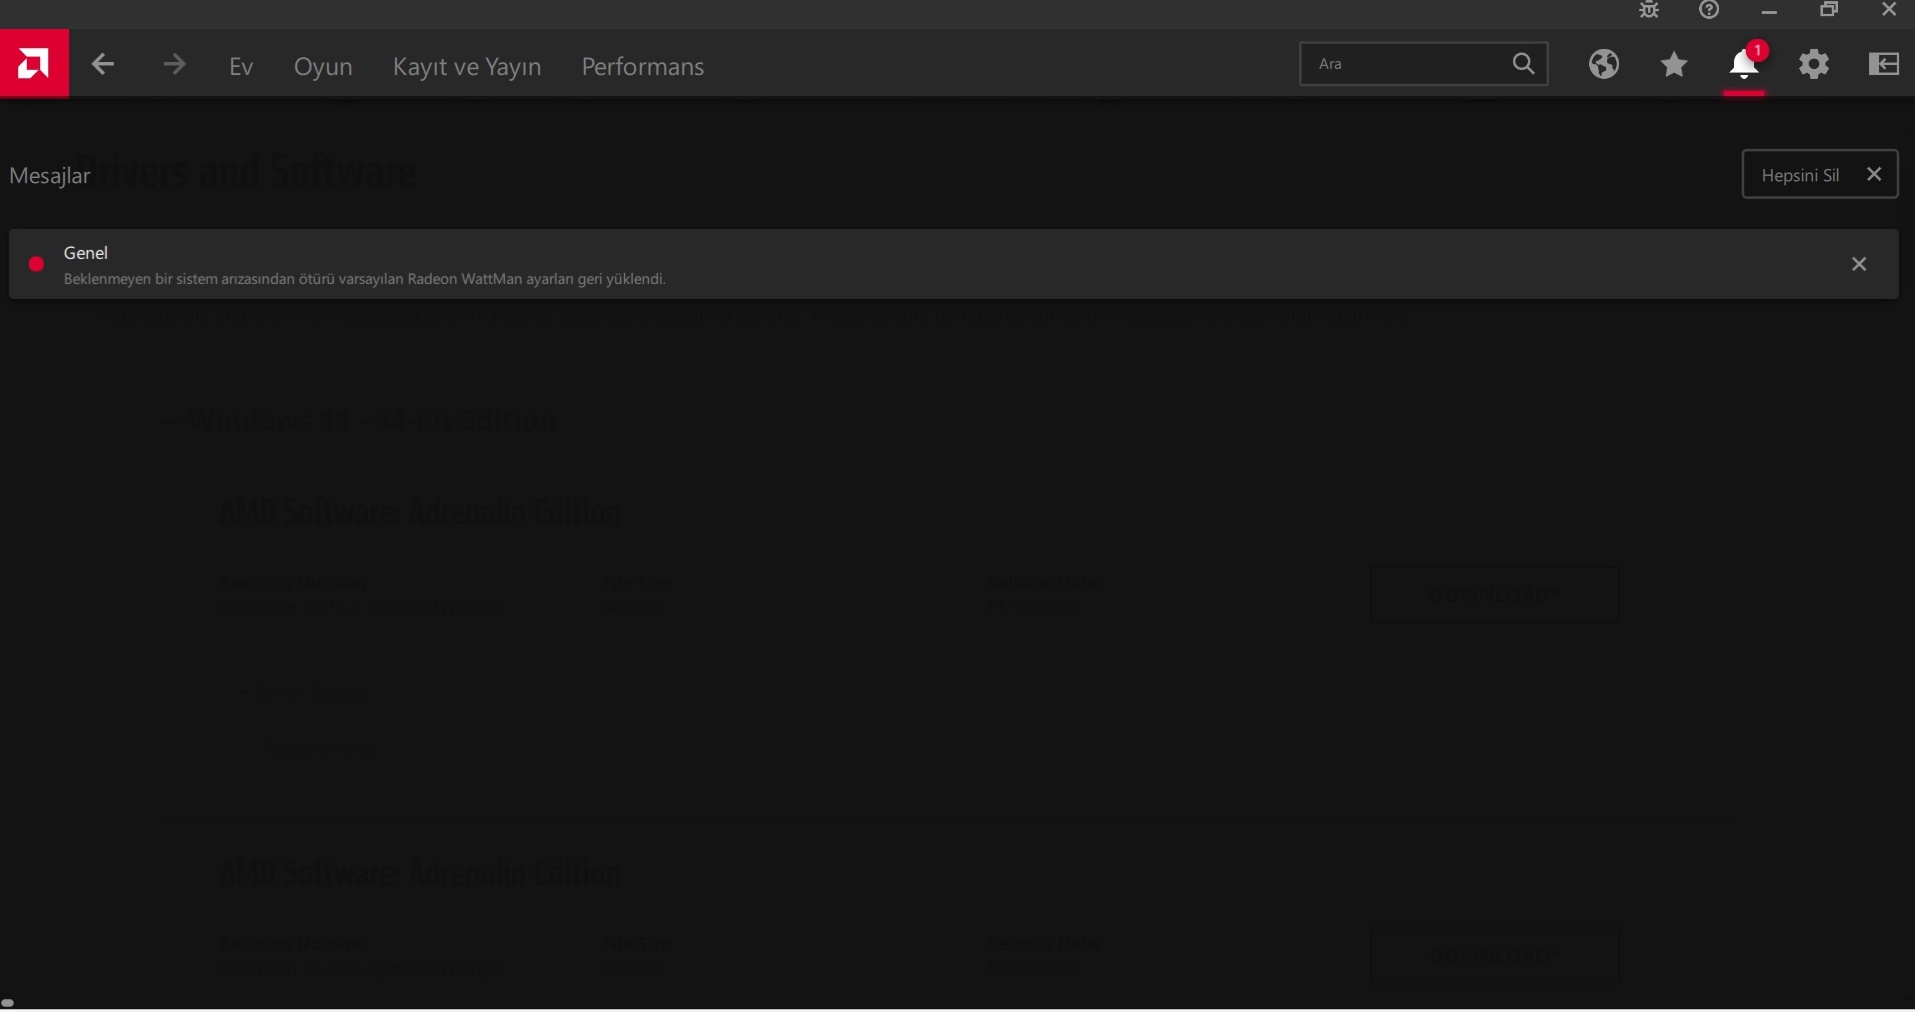Go back with the left arrow
Screen dimensions: 1915x1012
pyautogui.click(x=103, y=66)
